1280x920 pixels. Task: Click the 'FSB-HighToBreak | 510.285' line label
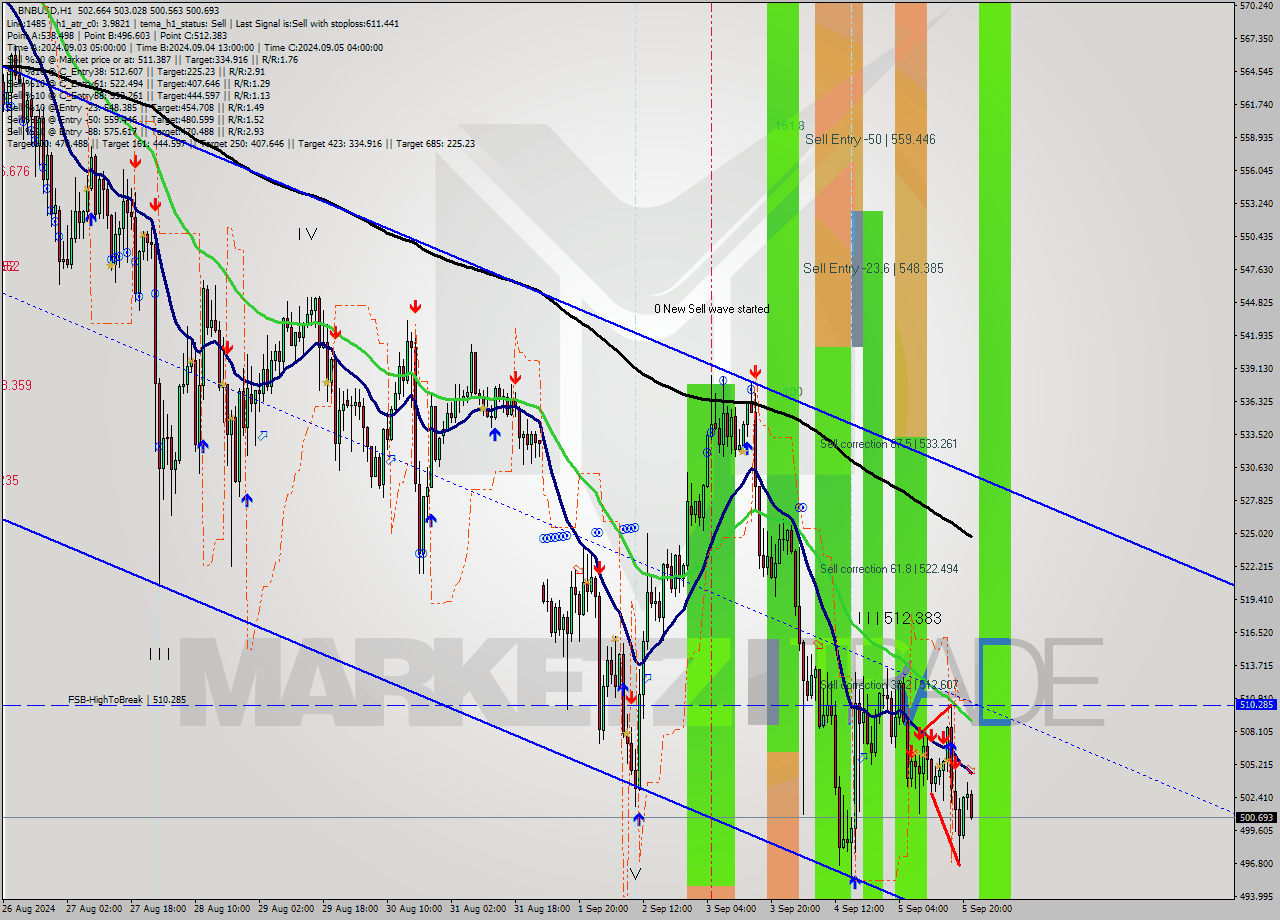pos(127,700)
